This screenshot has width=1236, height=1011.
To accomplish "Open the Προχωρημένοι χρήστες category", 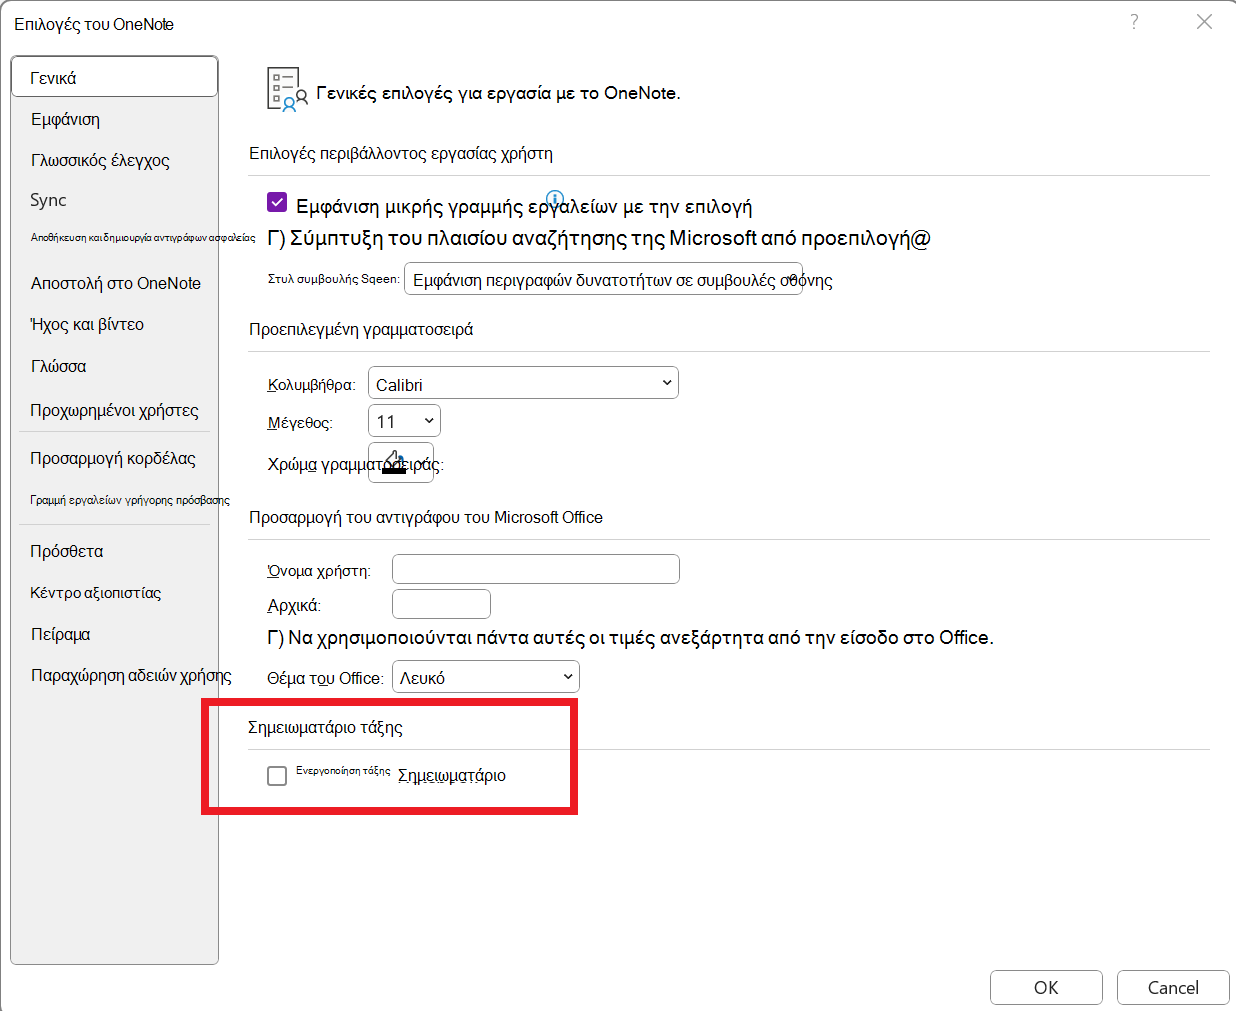I will pyautogui.click(x=114, y=410).
